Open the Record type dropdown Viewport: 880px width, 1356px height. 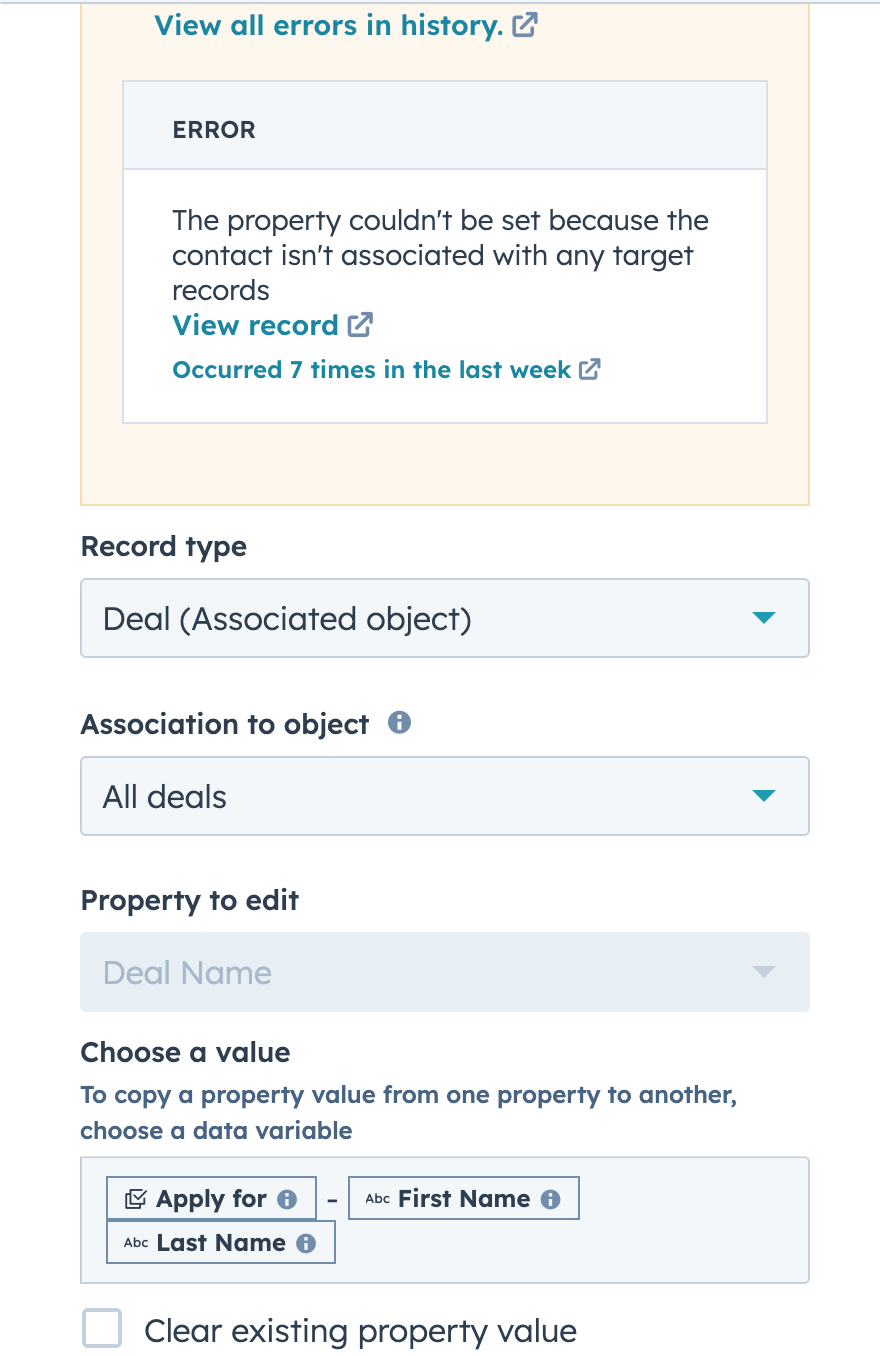tap(444, 617)
